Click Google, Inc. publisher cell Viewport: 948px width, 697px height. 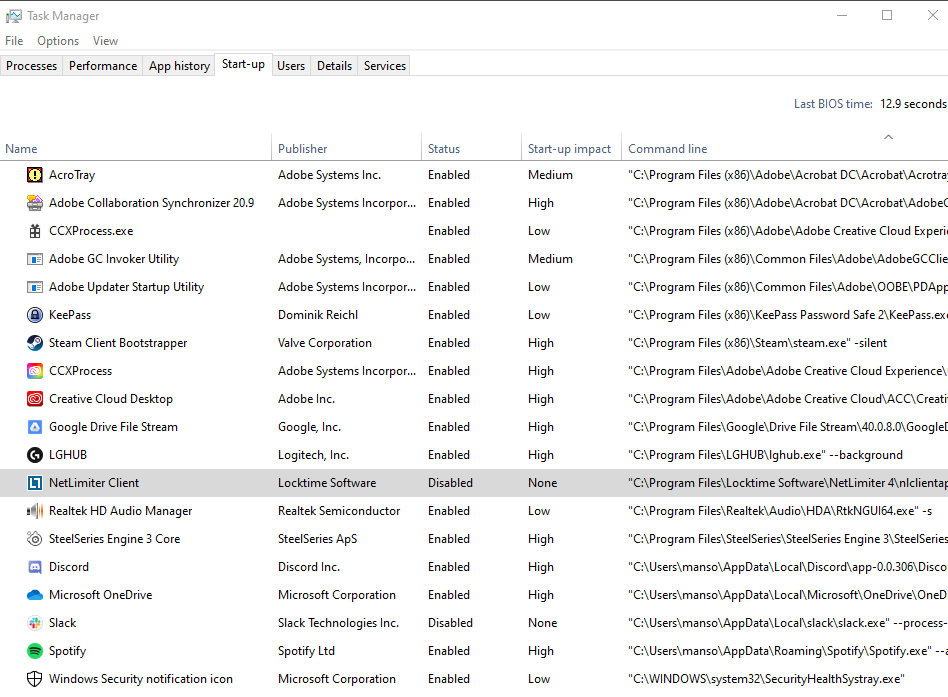[310, 427]
